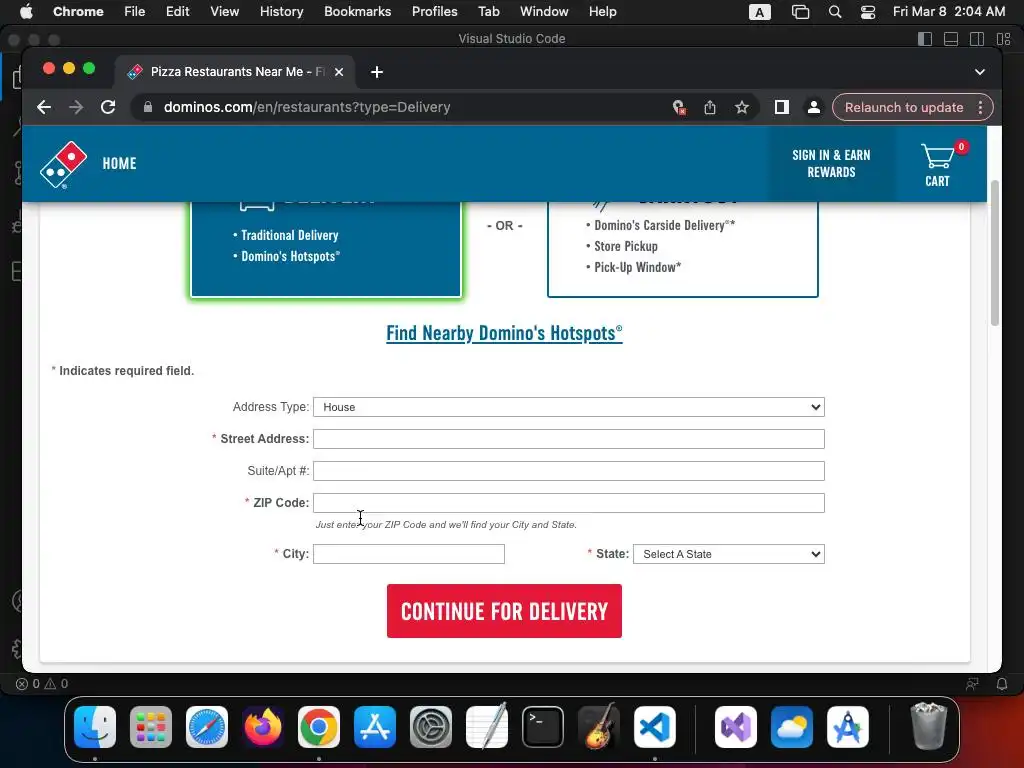Click the City input field

pos(409,554)
